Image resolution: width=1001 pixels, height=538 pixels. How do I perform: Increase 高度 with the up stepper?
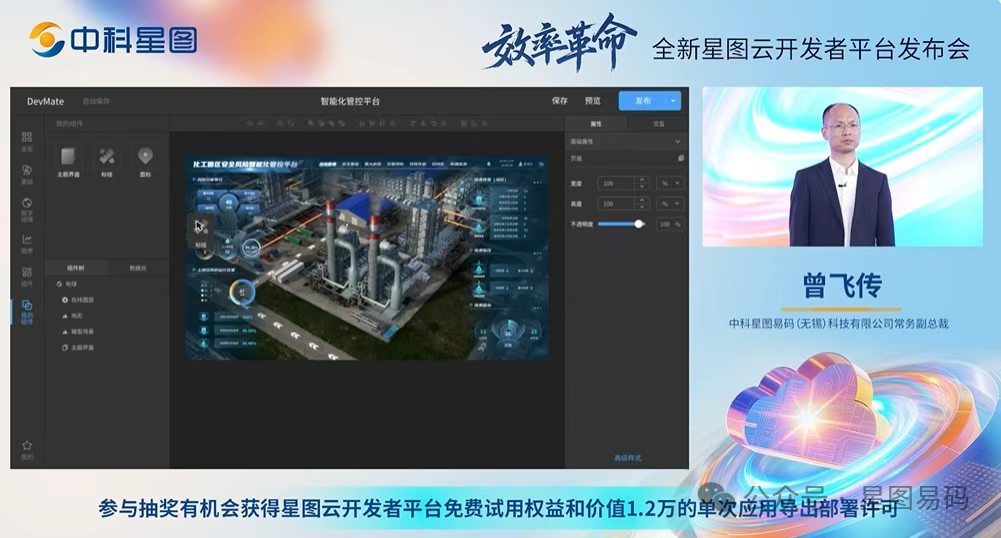coord(642,200)
